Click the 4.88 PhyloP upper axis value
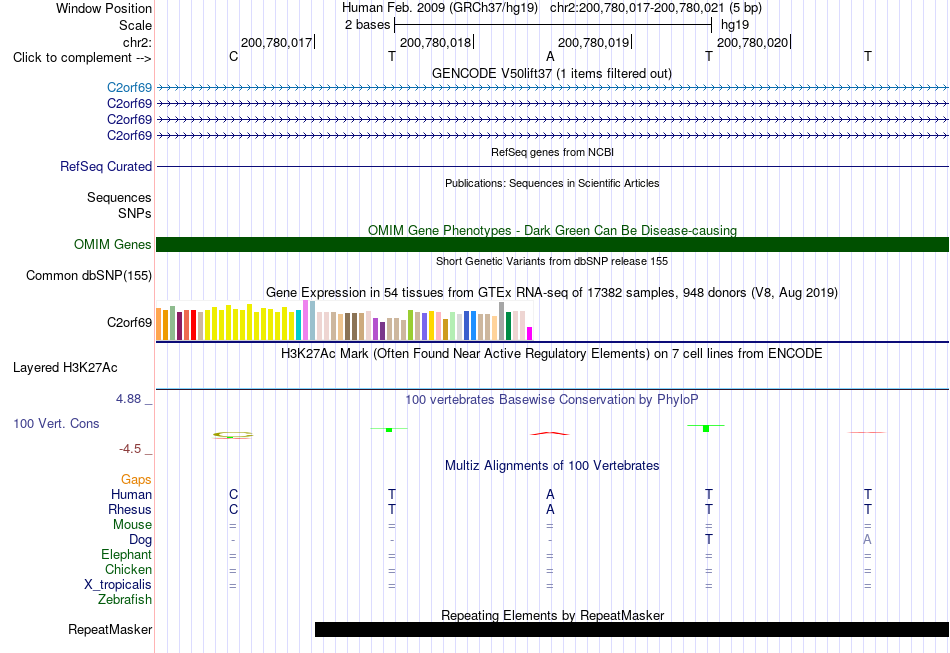Viewport: 950px width, 653px height. coord(128,399)
